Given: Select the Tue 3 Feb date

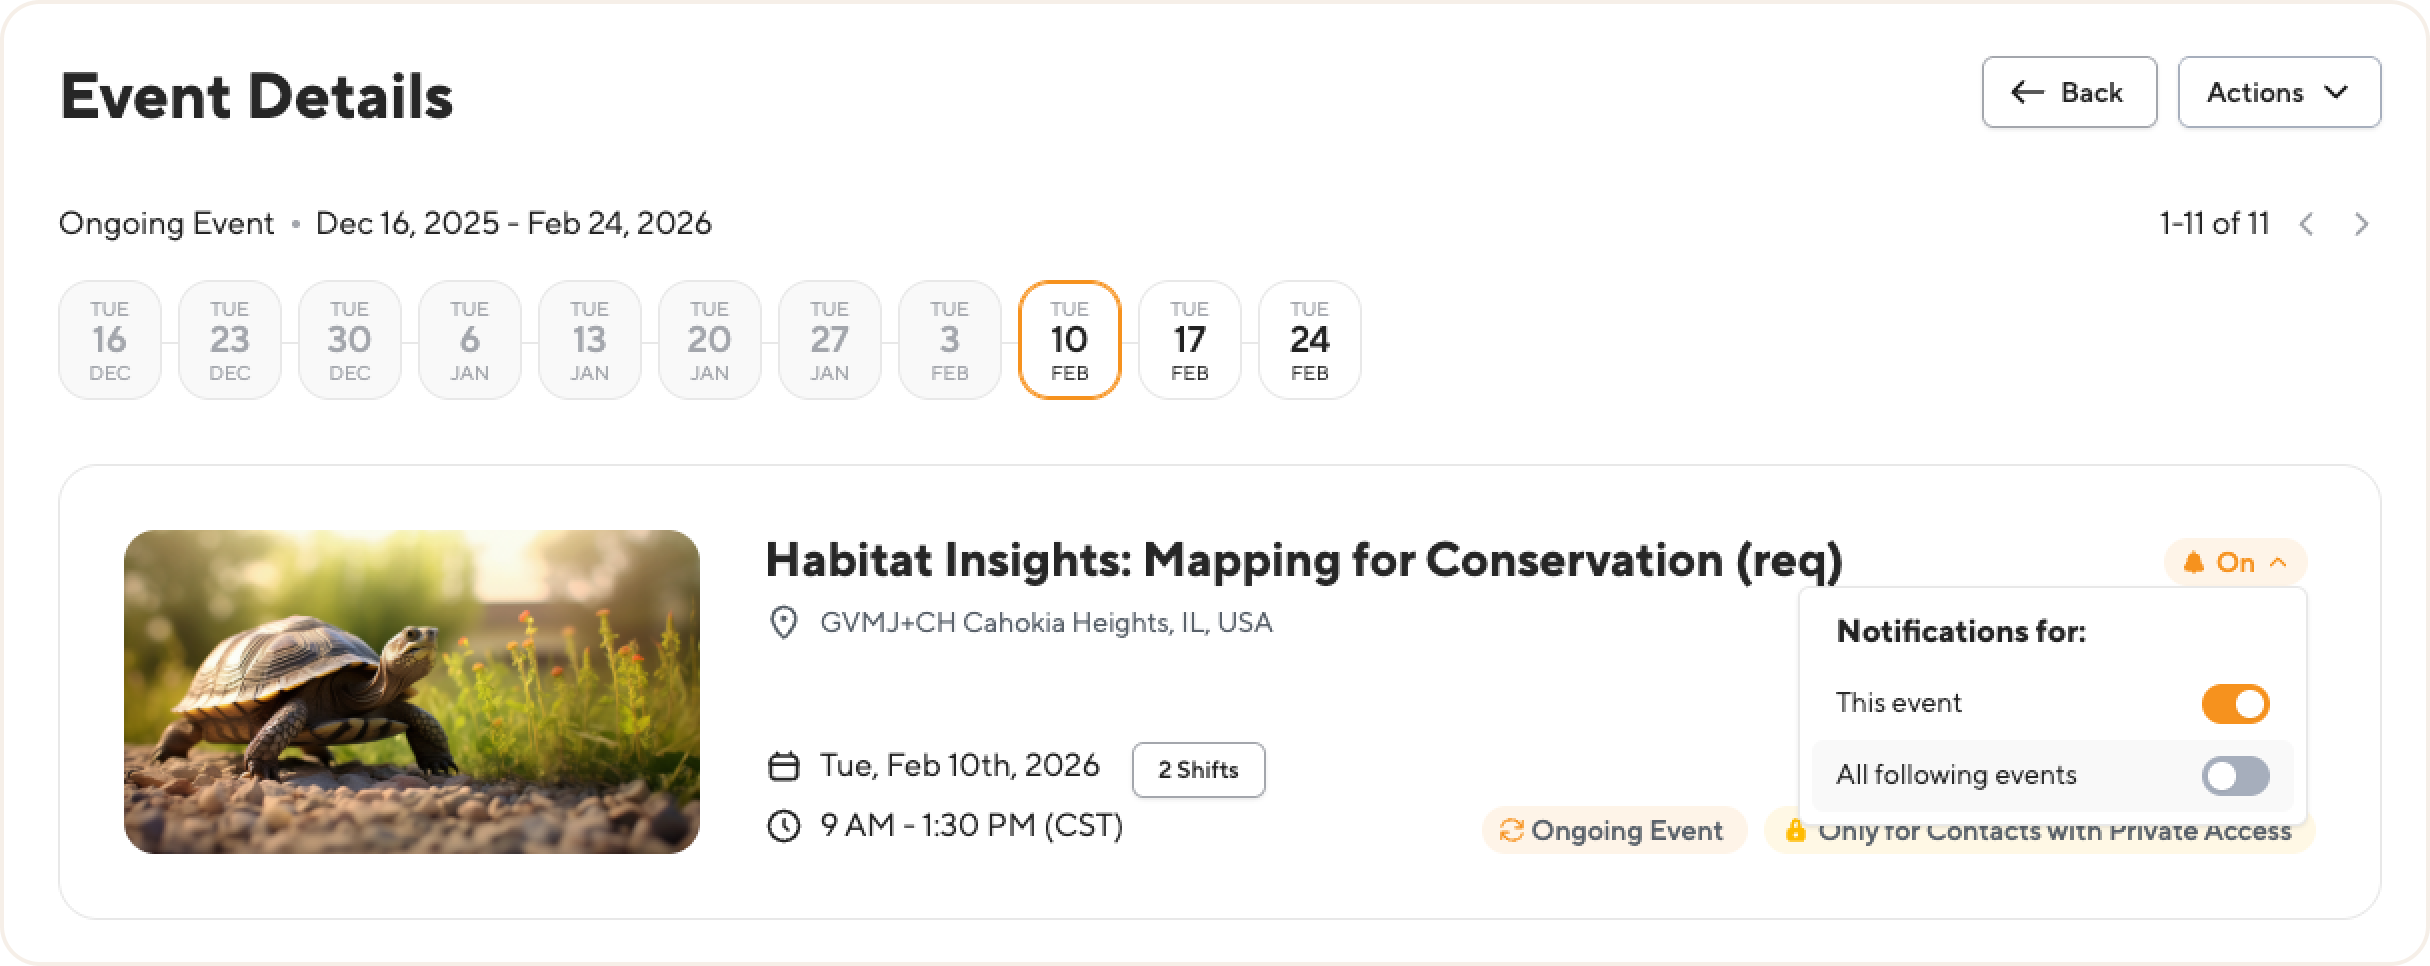Looking at the screenshot, I should click(x=949, y=340).
